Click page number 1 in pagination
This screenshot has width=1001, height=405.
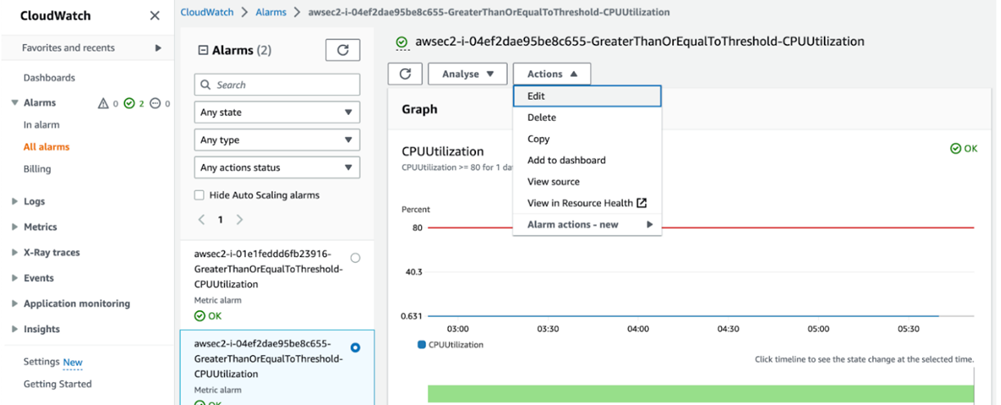[x=220, y=220]
